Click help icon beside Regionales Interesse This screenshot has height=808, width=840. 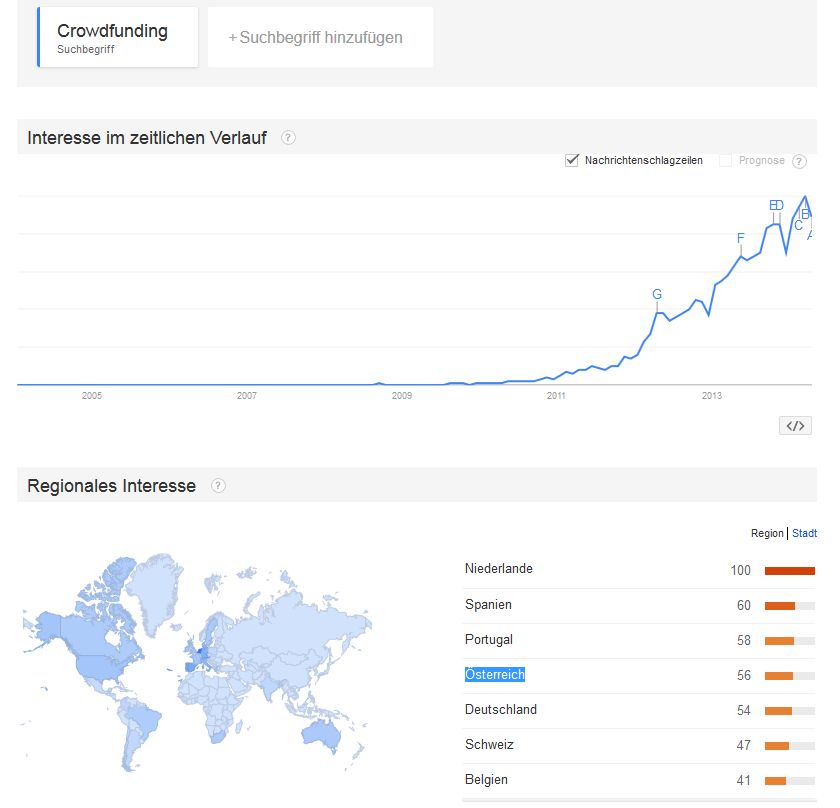(218, 485)
